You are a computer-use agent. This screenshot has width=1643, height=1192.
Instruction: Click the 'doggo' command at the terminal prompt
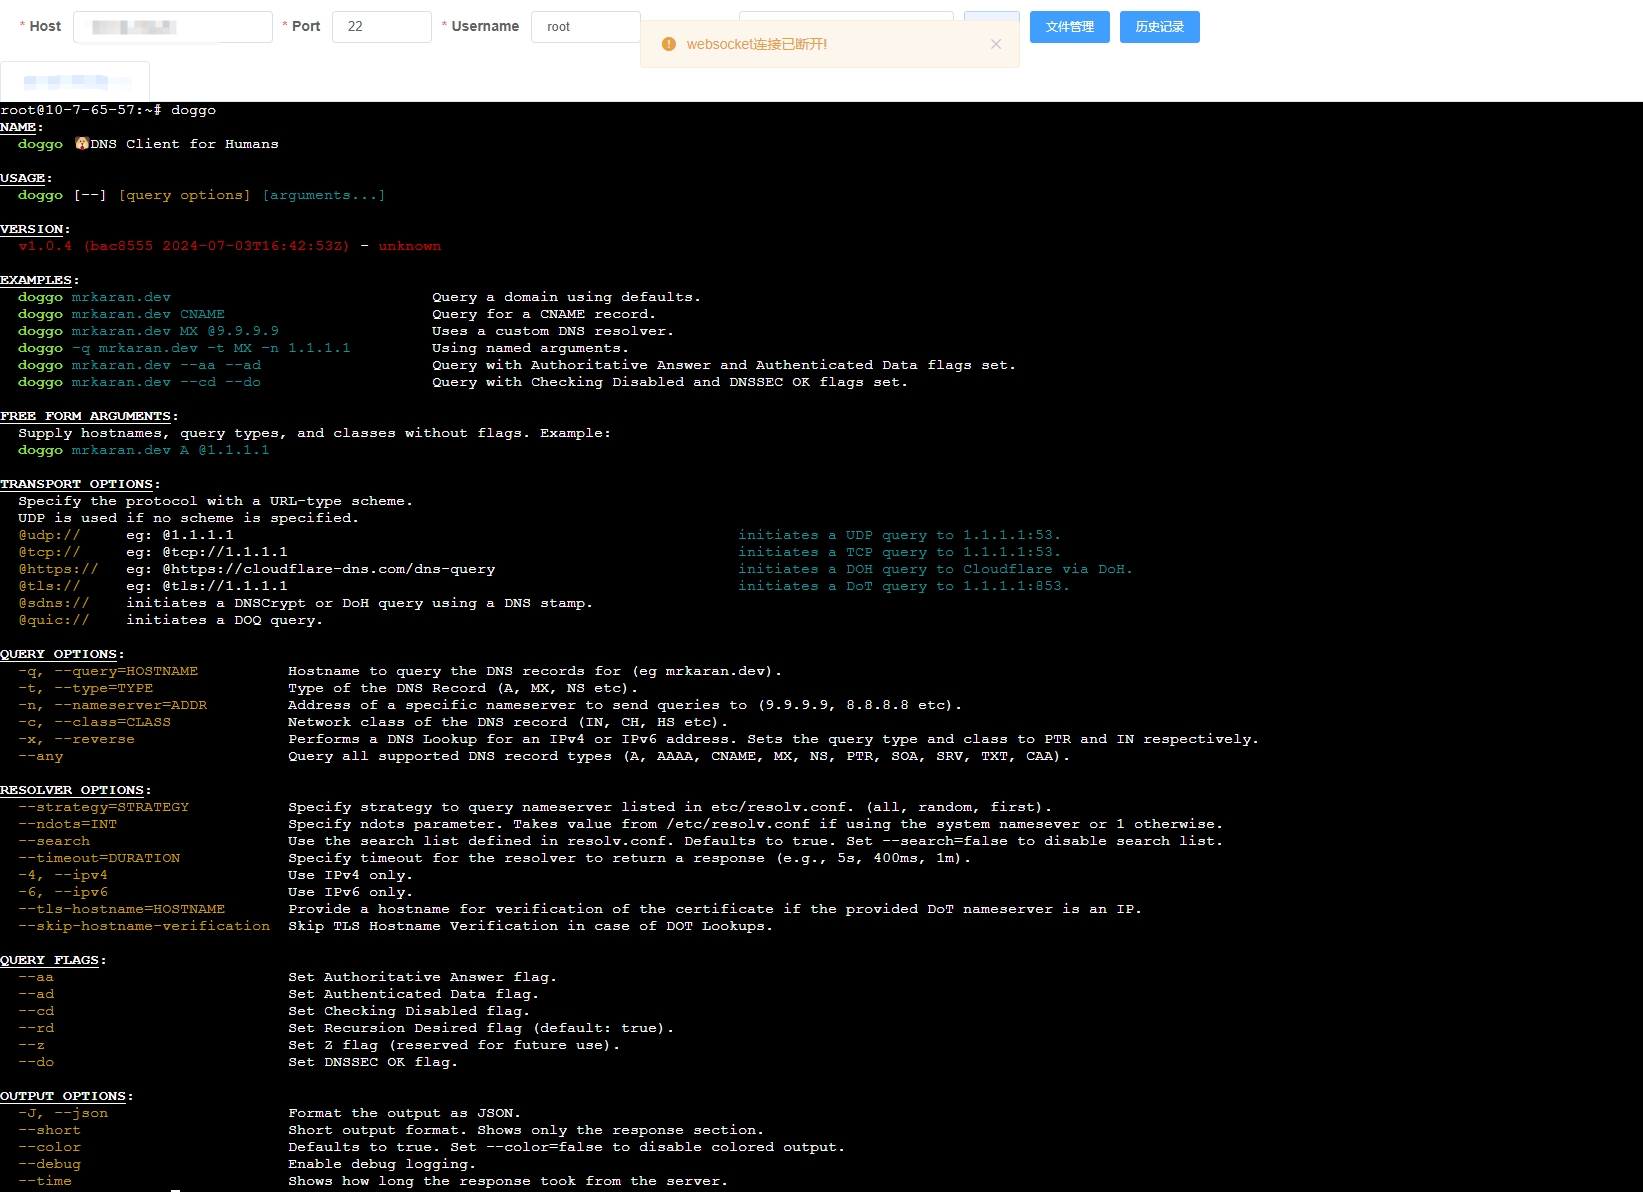coord(193,110)
